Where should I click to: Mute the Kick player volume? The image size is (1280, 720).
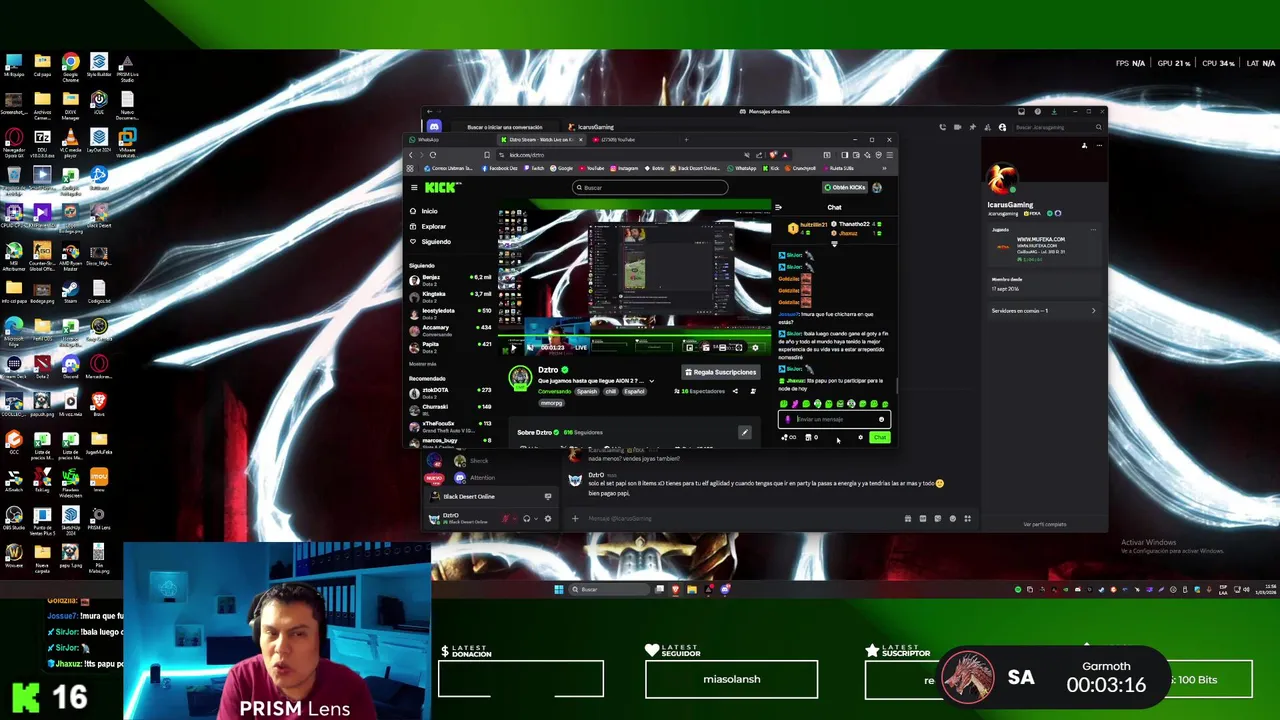531,348
